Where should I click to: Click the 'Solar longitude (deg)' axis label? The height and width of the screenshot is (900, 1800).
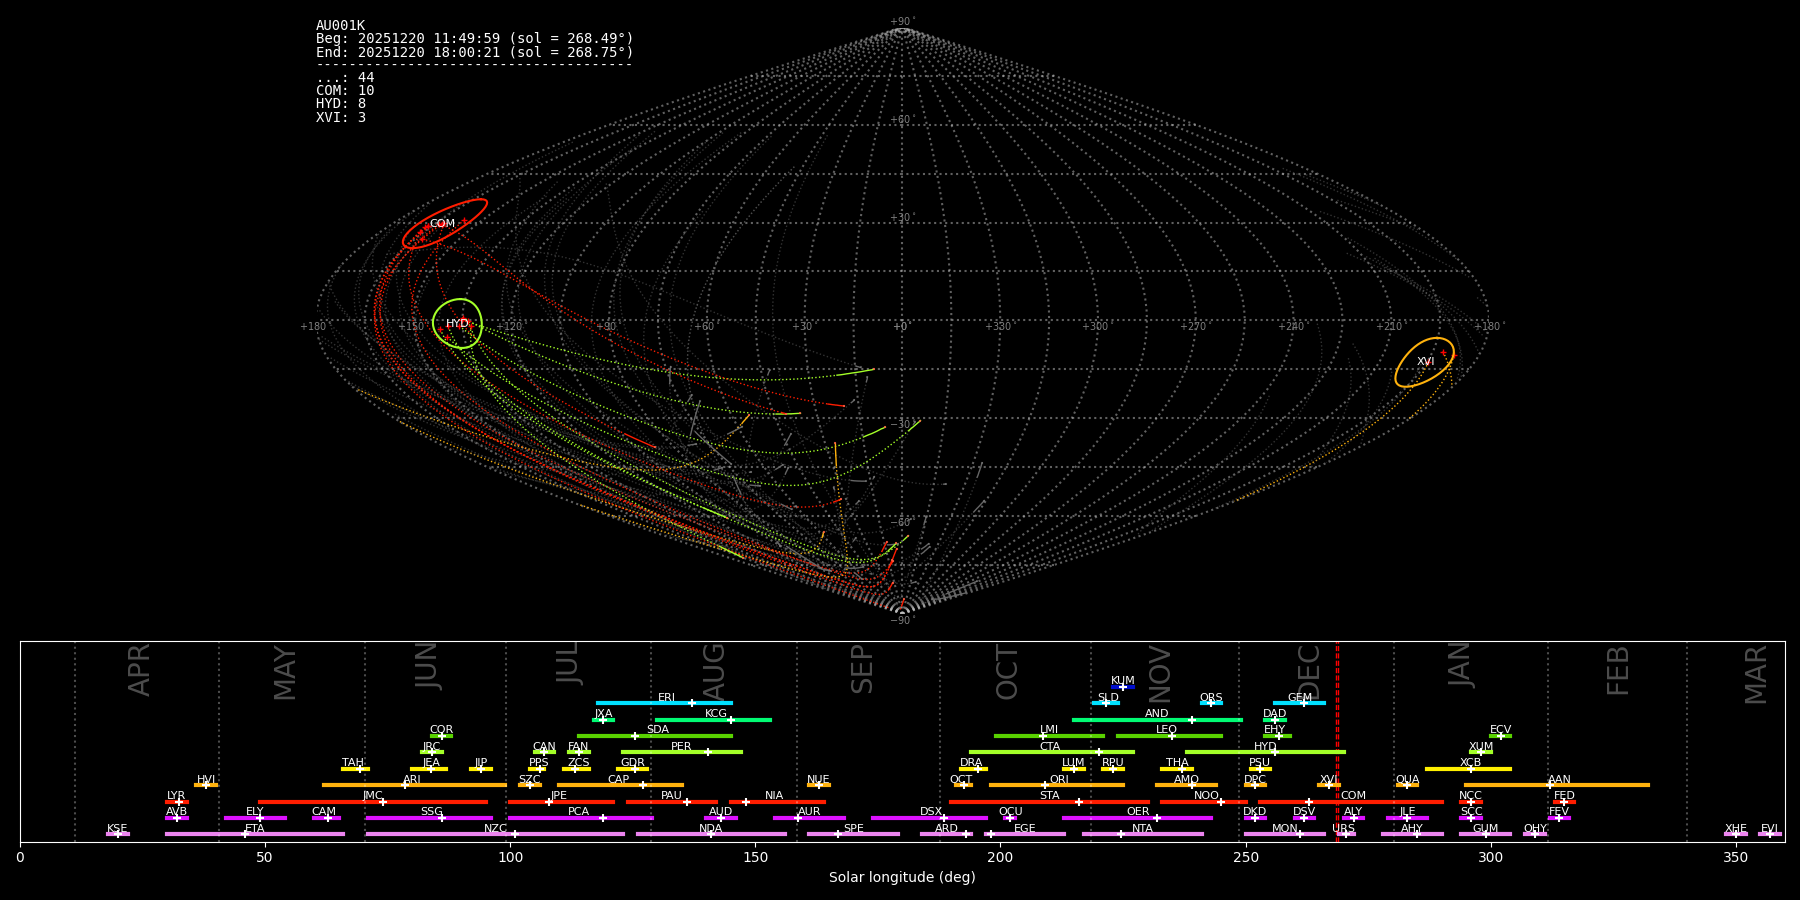[902, 878]
